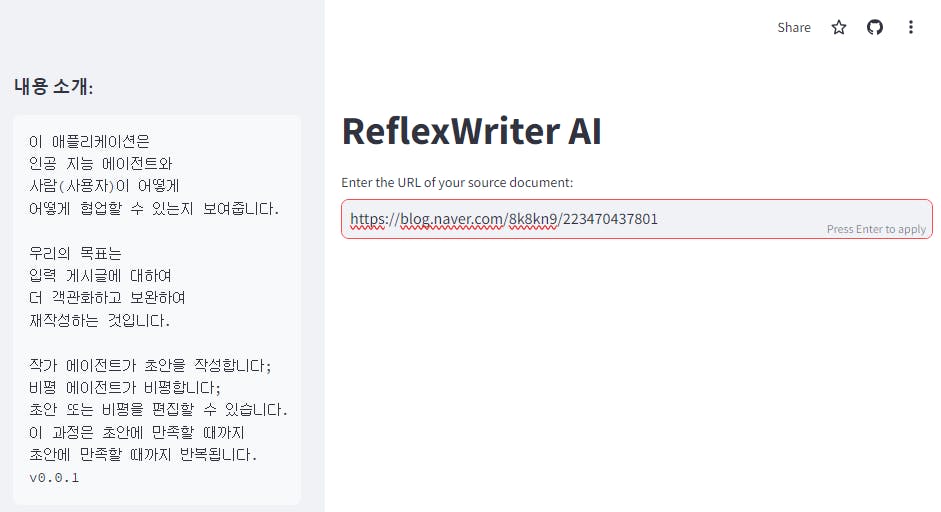Click the "Press Enter to apply" hint
Image resolution: width=941 pixels, height=512 pixels.
point(876,229)
